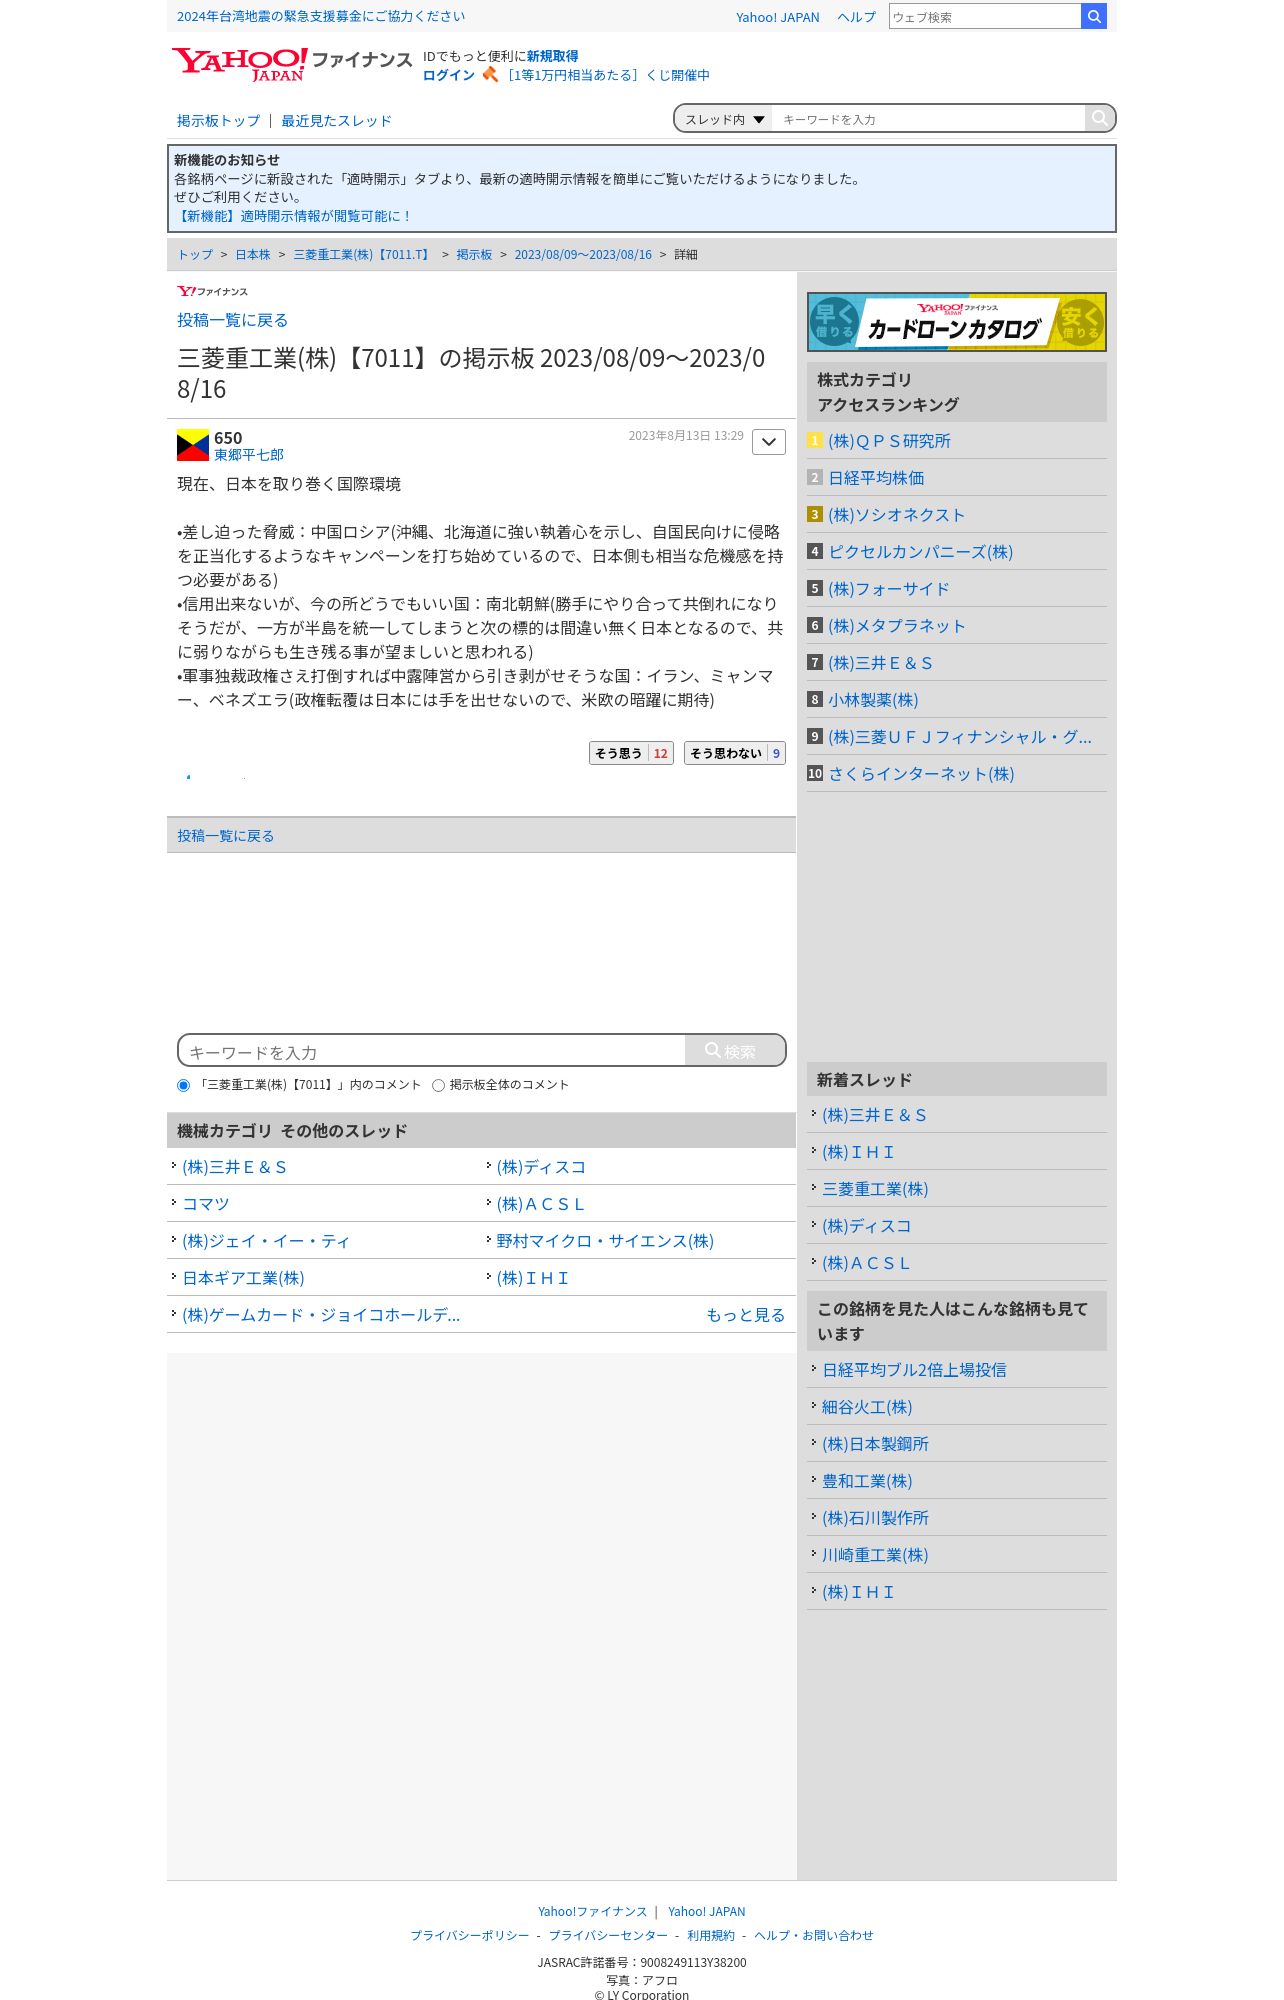The image size is (1284, 2000).
Task: Click the footer プライバシーセンター link
Action: tap(608, 1936)
